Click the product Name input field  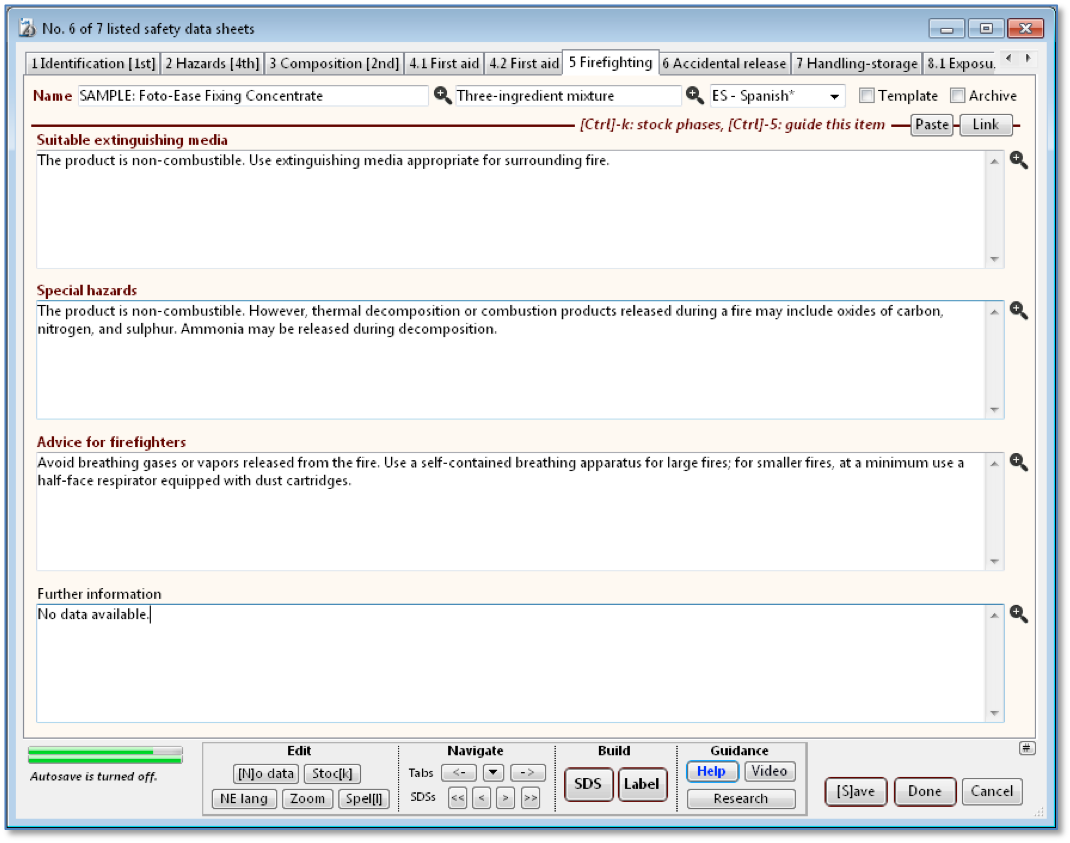(253, 96)
